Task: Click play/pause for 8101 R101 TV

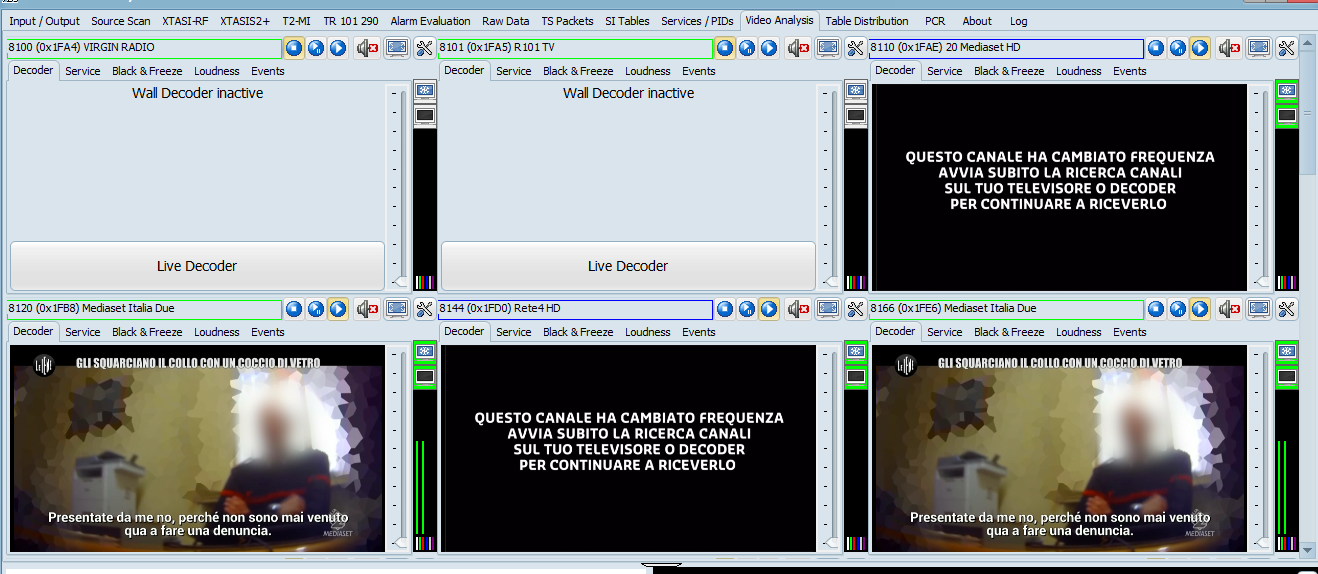Action: [747, 47]
